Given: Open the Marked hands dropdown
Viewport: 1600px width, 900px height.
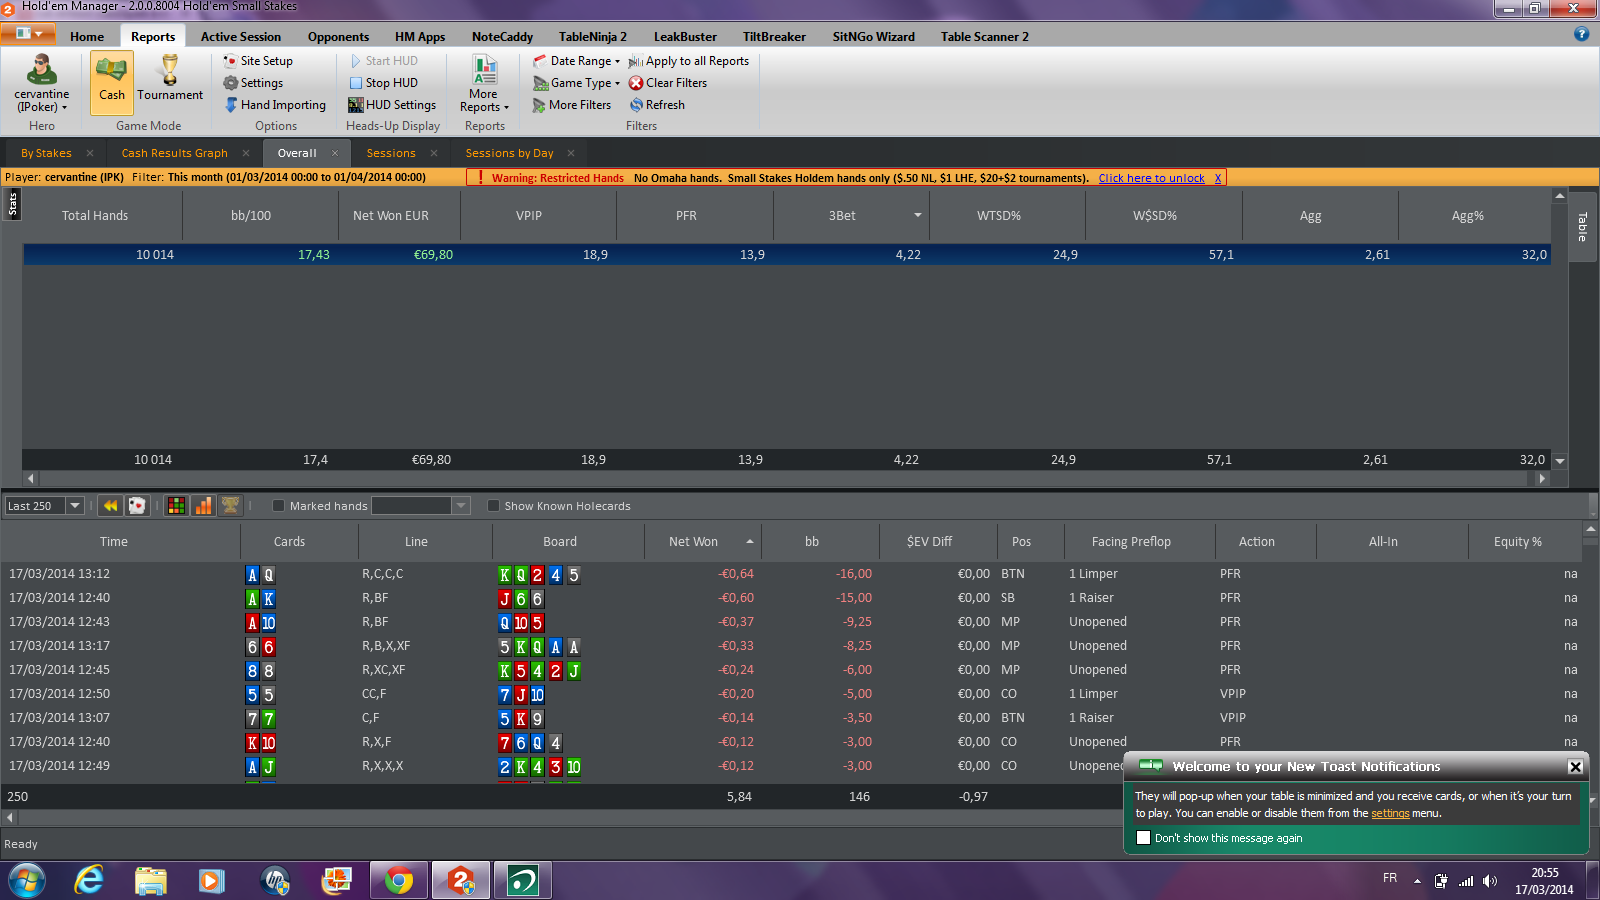Looking at the screenshot, I should point(461,506).
